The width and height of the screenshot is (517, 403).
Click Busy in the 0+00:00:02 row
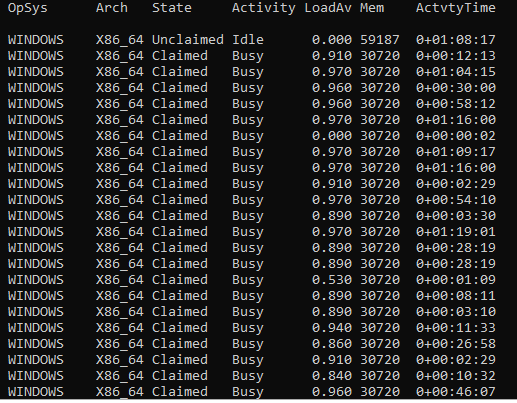pyautogui.click(x=248, y=136)
